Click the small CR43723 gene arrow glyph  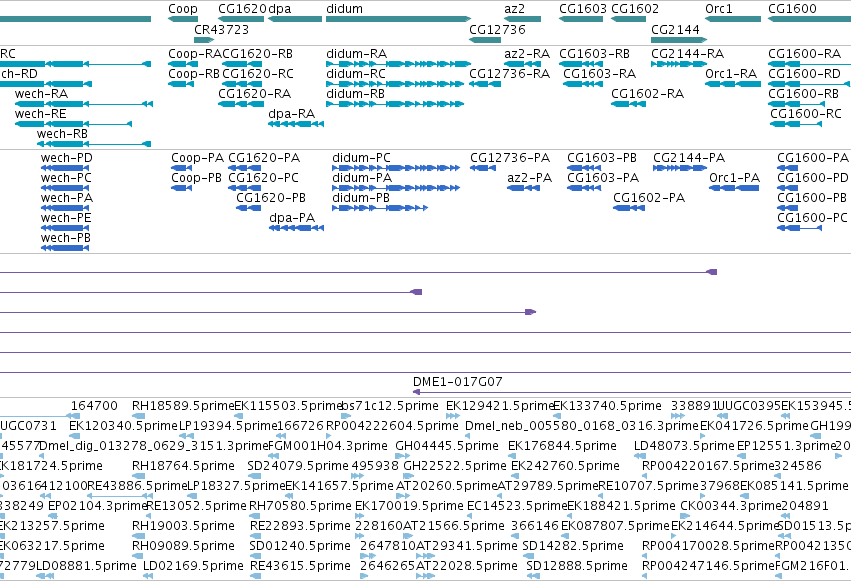(204, 40)
